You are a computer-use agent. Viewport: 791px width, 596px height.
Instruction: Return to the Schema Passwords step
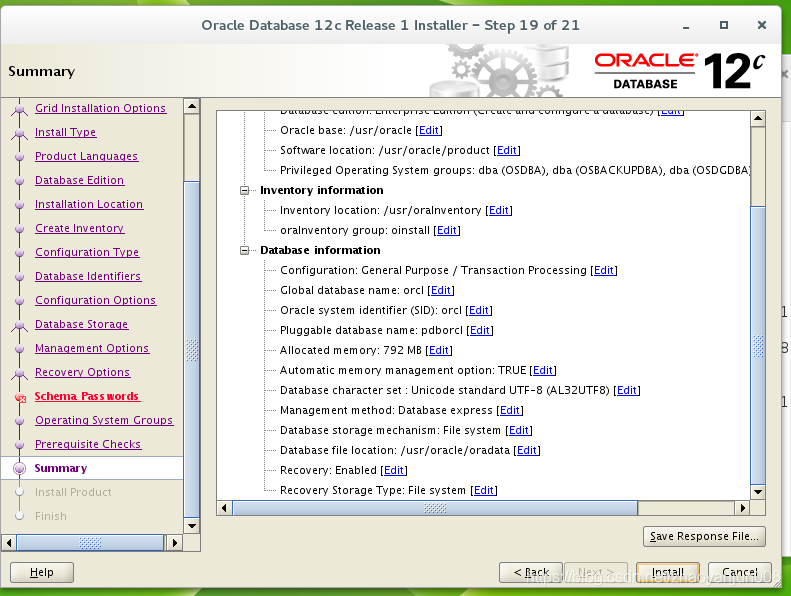pyautogui.click(x=87, y=396)
